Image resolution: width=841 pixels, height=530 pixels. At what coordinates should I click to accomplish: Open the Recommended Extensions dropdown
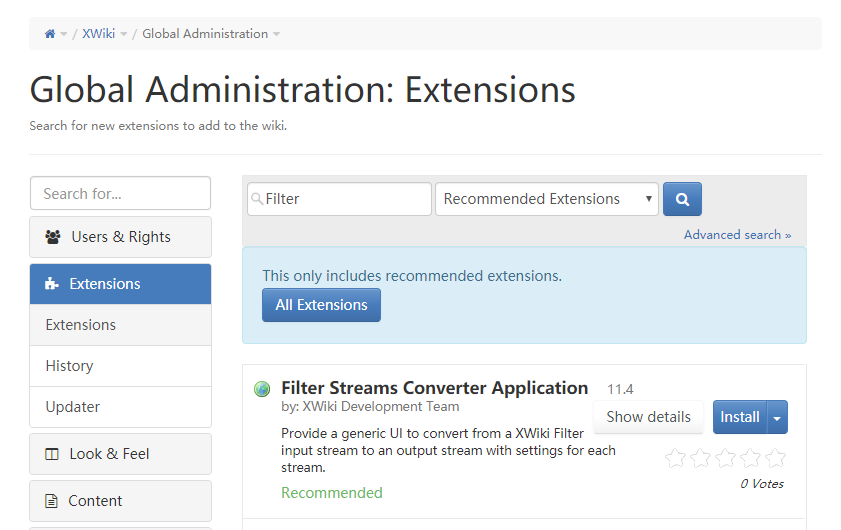pyautogui.click(x=546, y=199)
